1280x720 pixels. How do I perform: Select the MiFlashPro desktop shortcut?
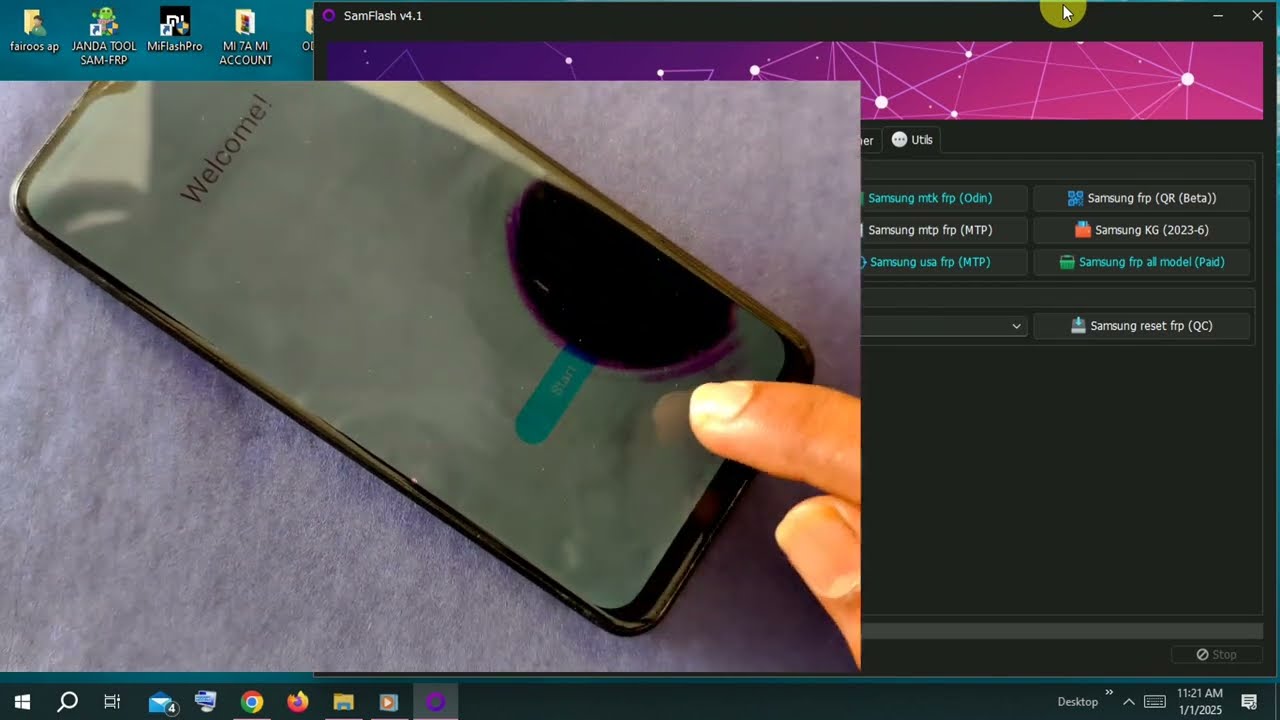pos(175,31)
